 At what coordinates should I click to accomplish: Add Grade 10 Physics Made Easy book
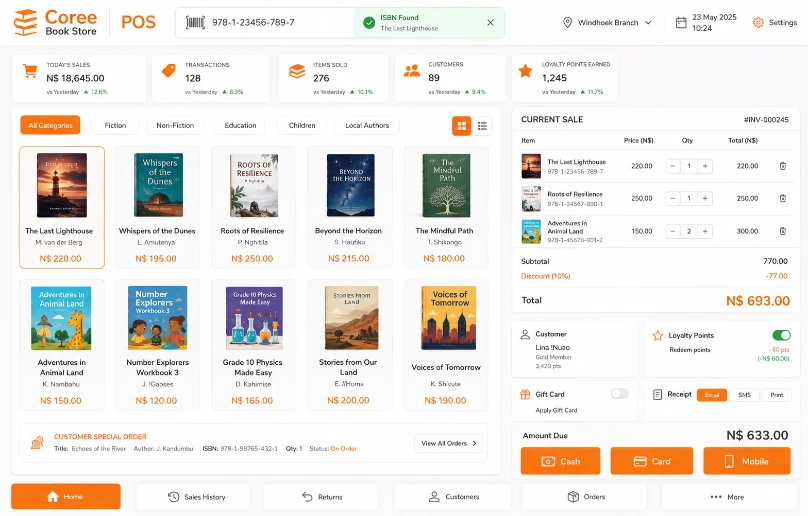[x=253, y=345]
